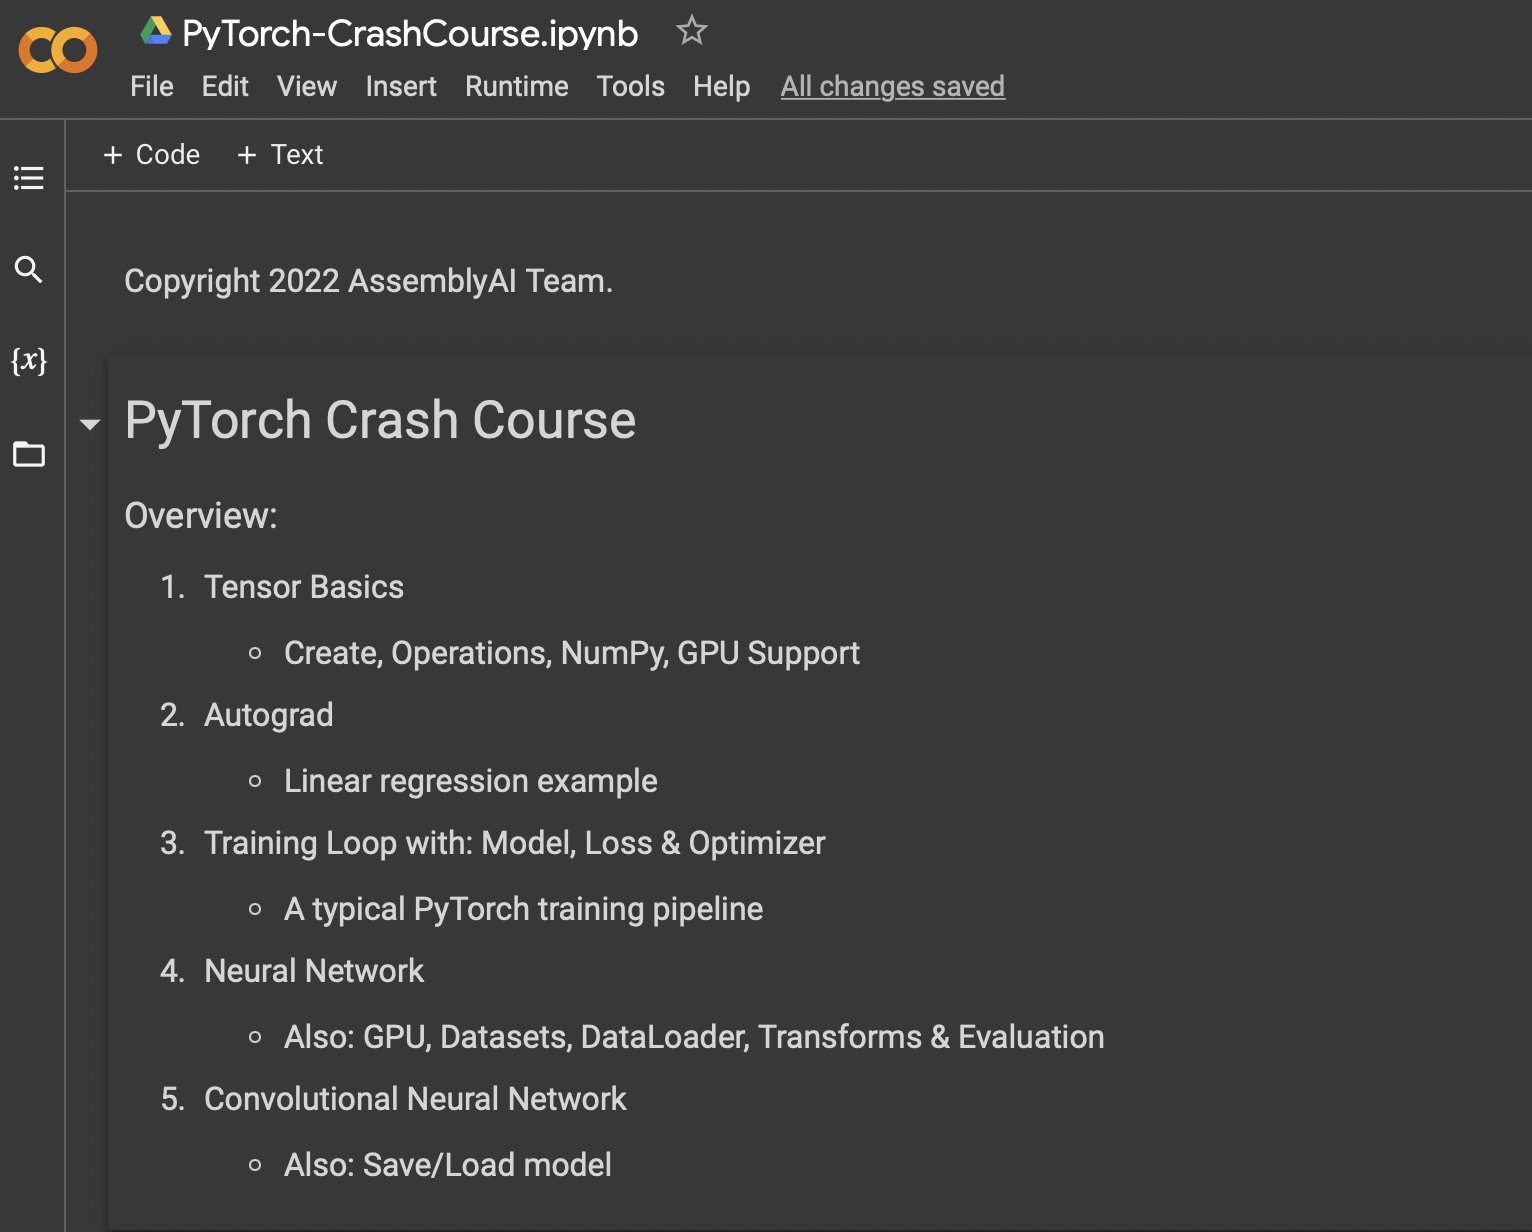This screenshot has height=1232, width=1532.
Task: Open the variables {x} panel icon
Action: tap(29, 361)
